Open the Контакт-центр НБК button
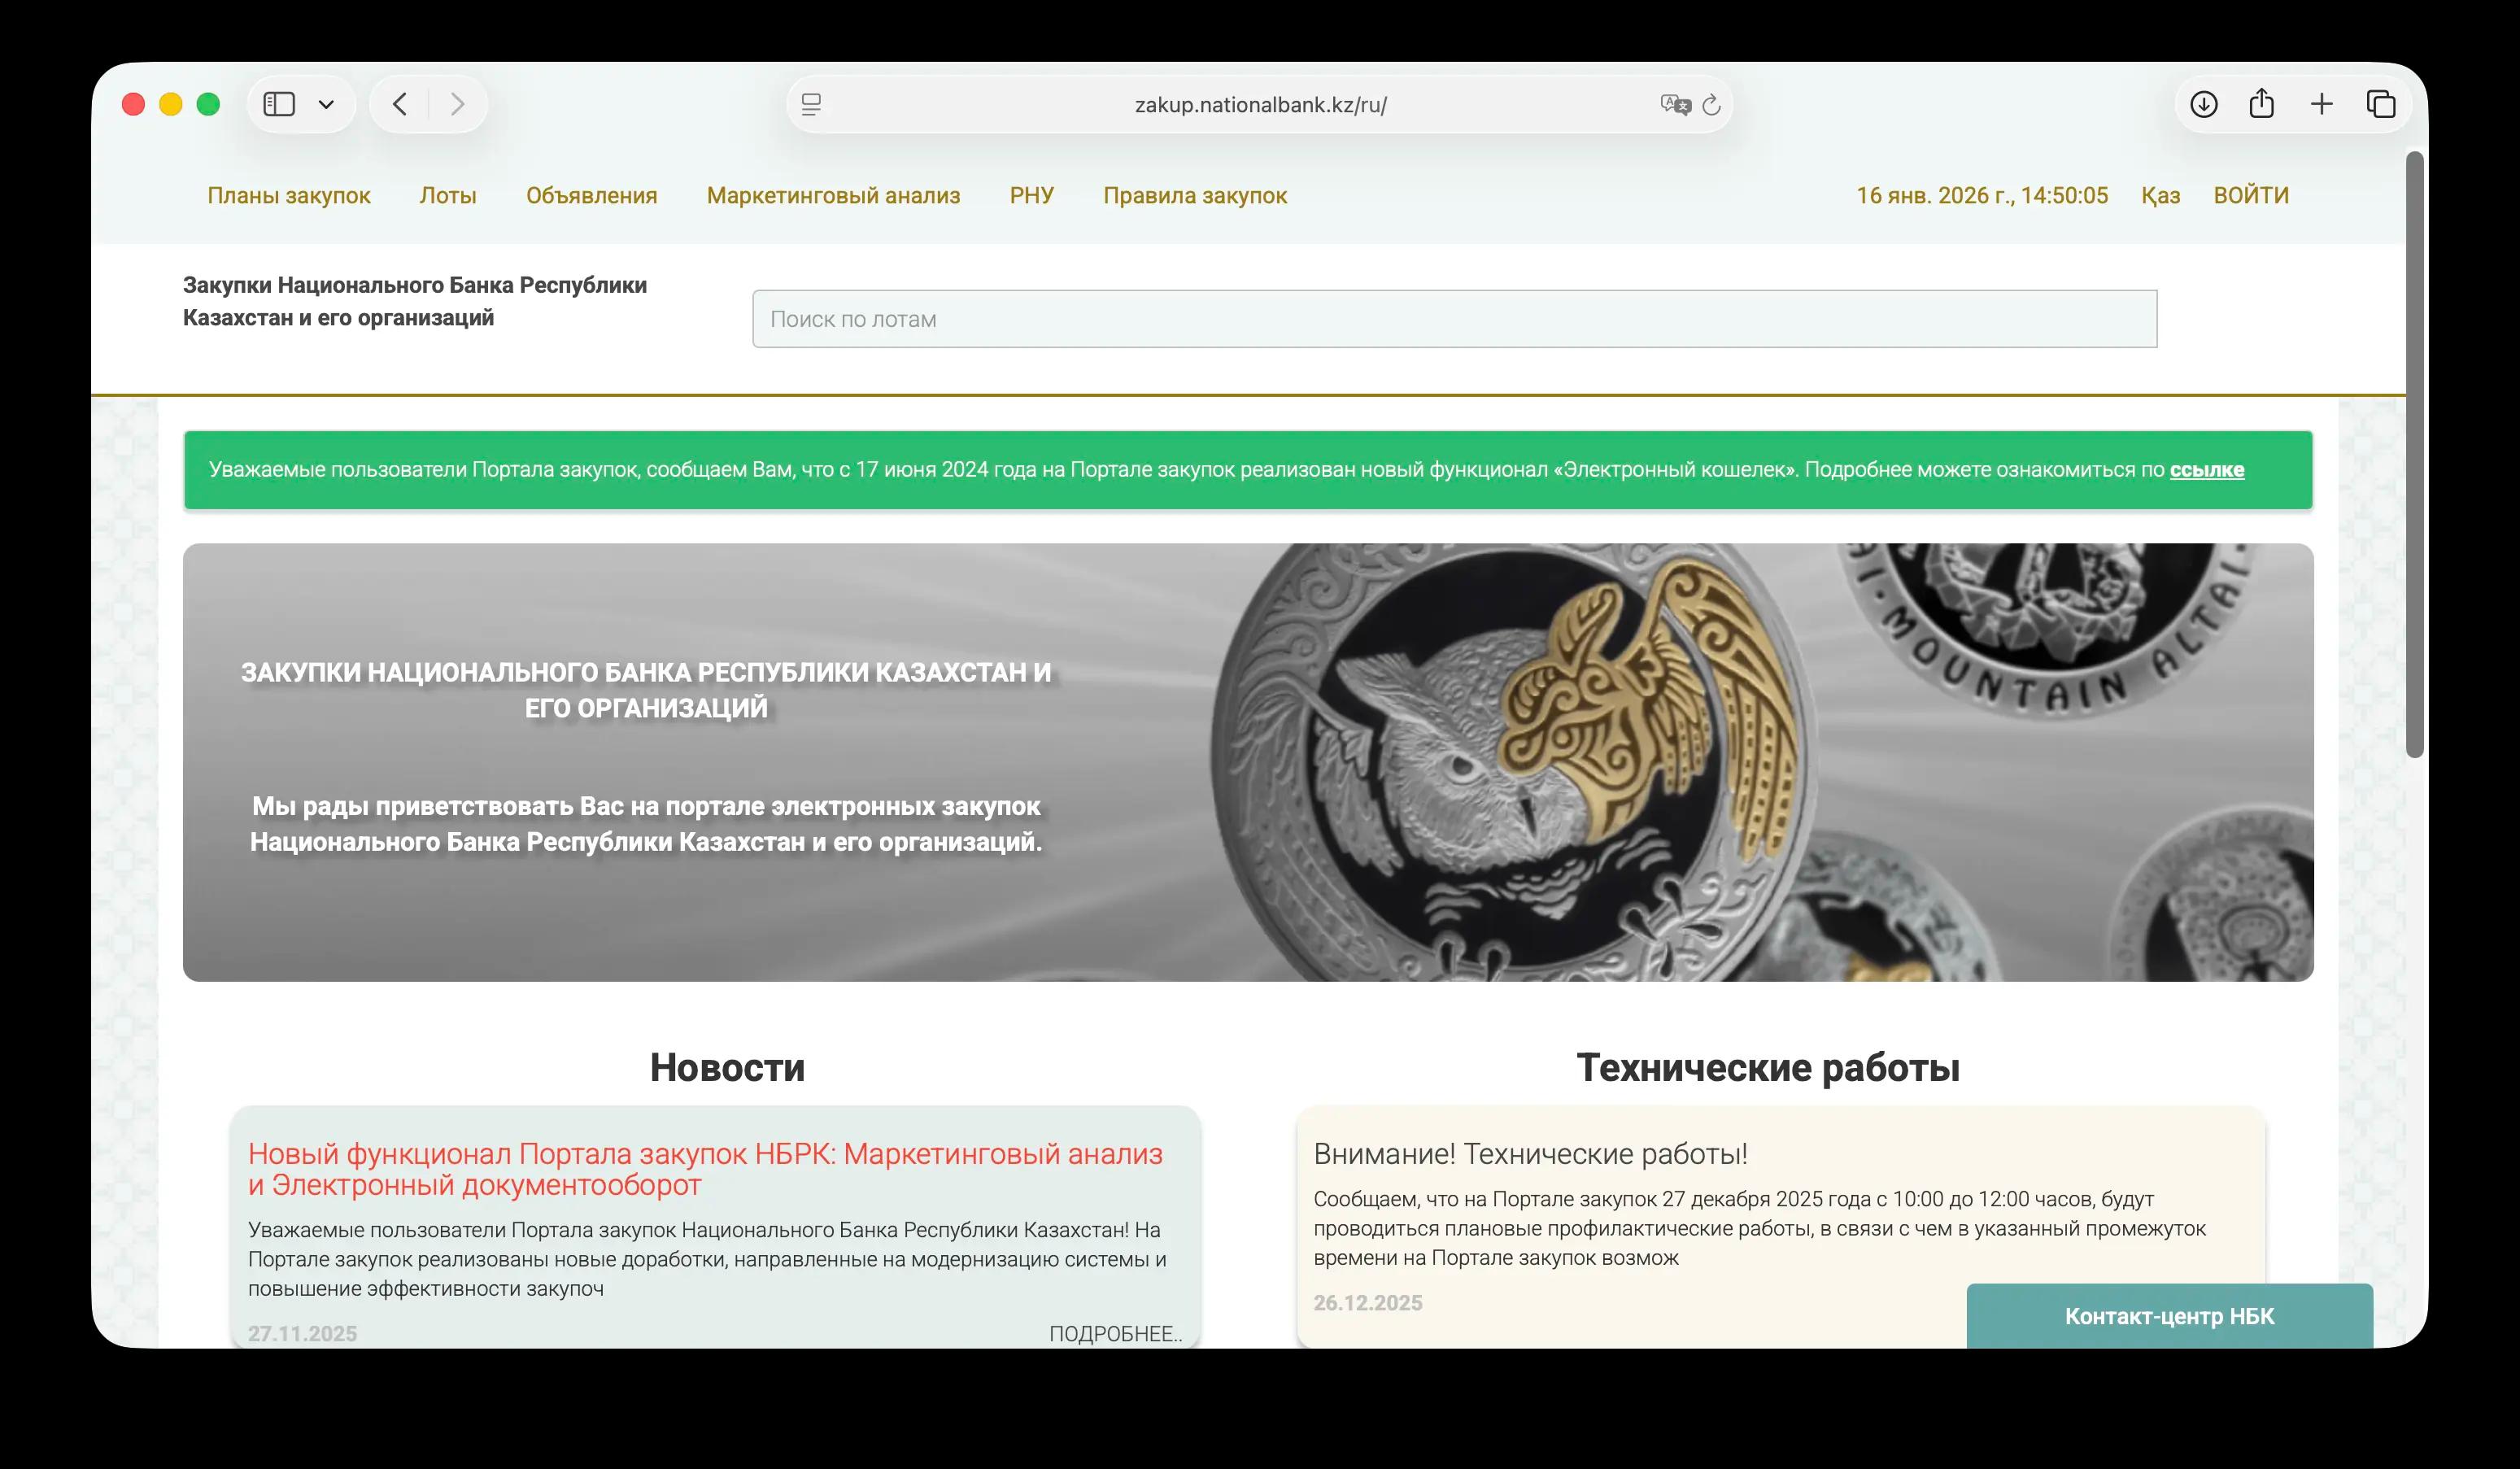Viewport: 2520px width, 1469px height. tap(2169, 1316)
